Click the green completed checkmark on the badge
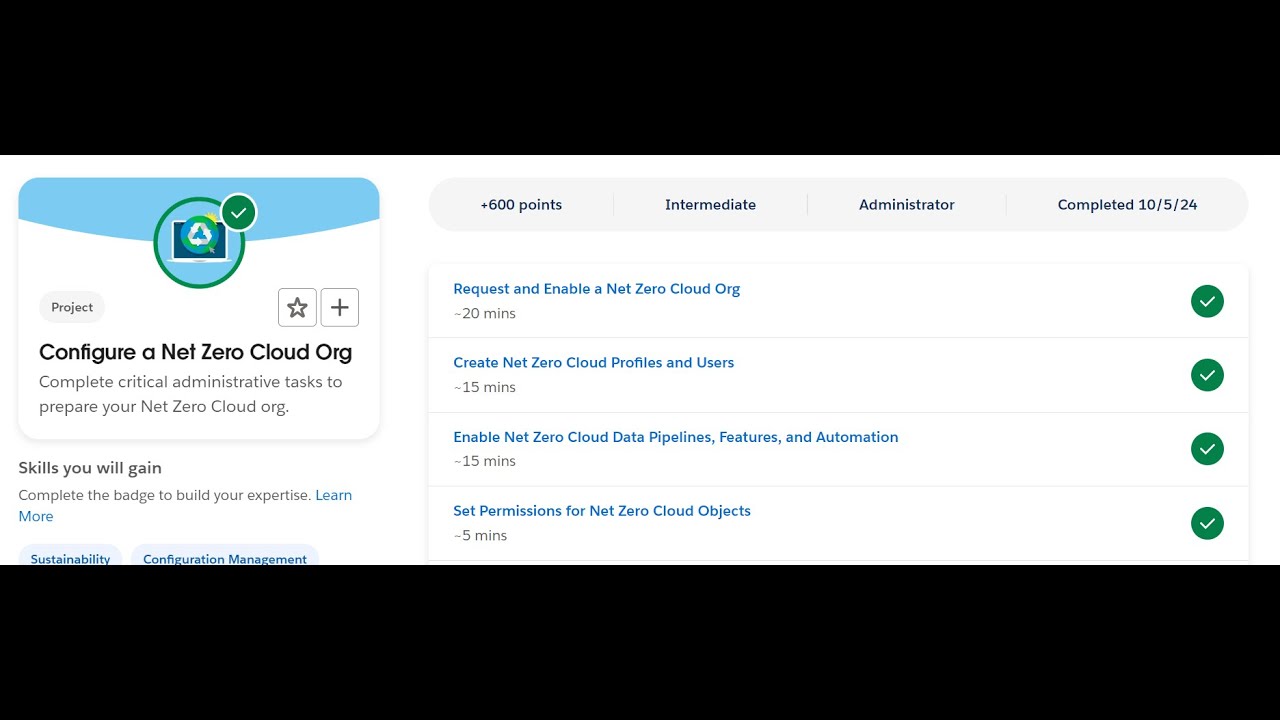Viewport: 1280px width, 720px height. [238, 213]
